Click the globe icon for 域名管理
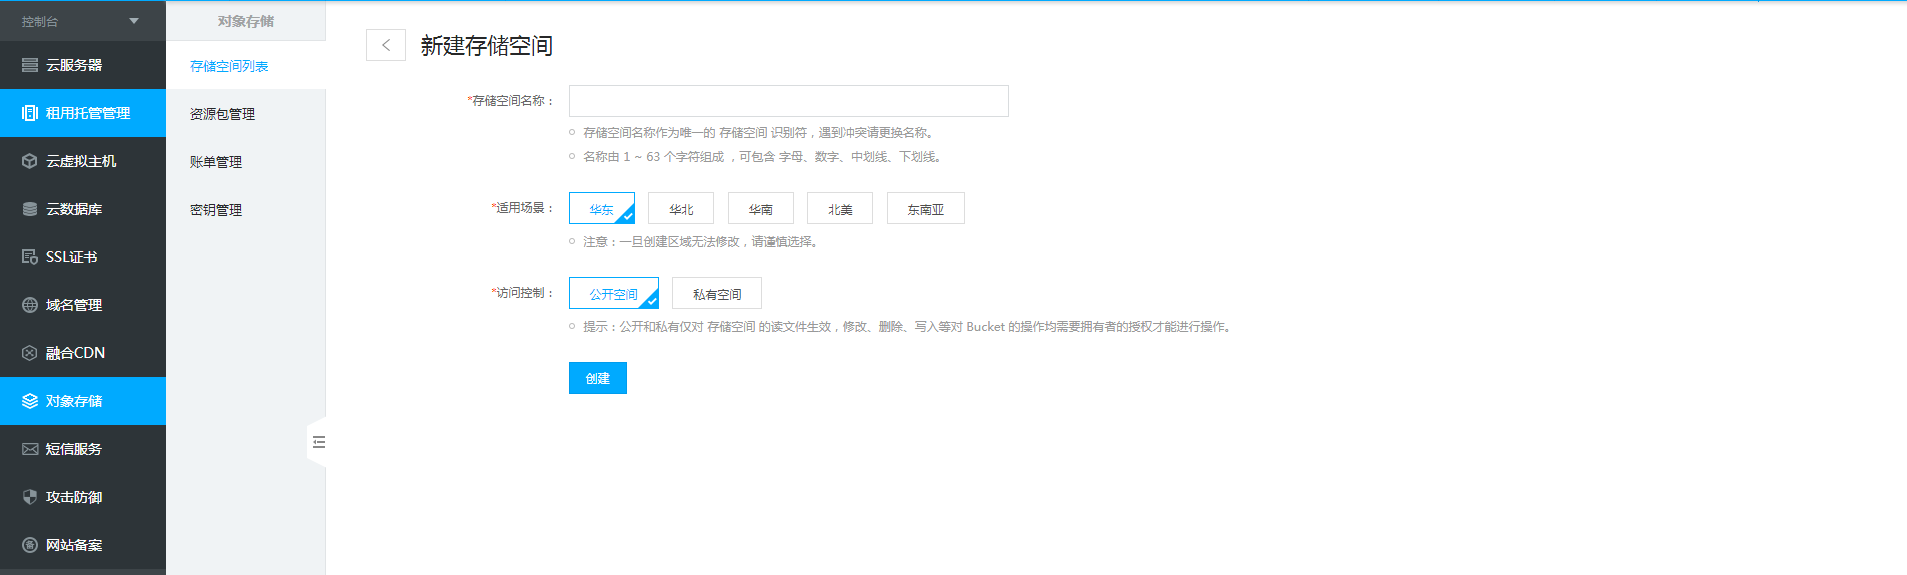 (30, 305)
